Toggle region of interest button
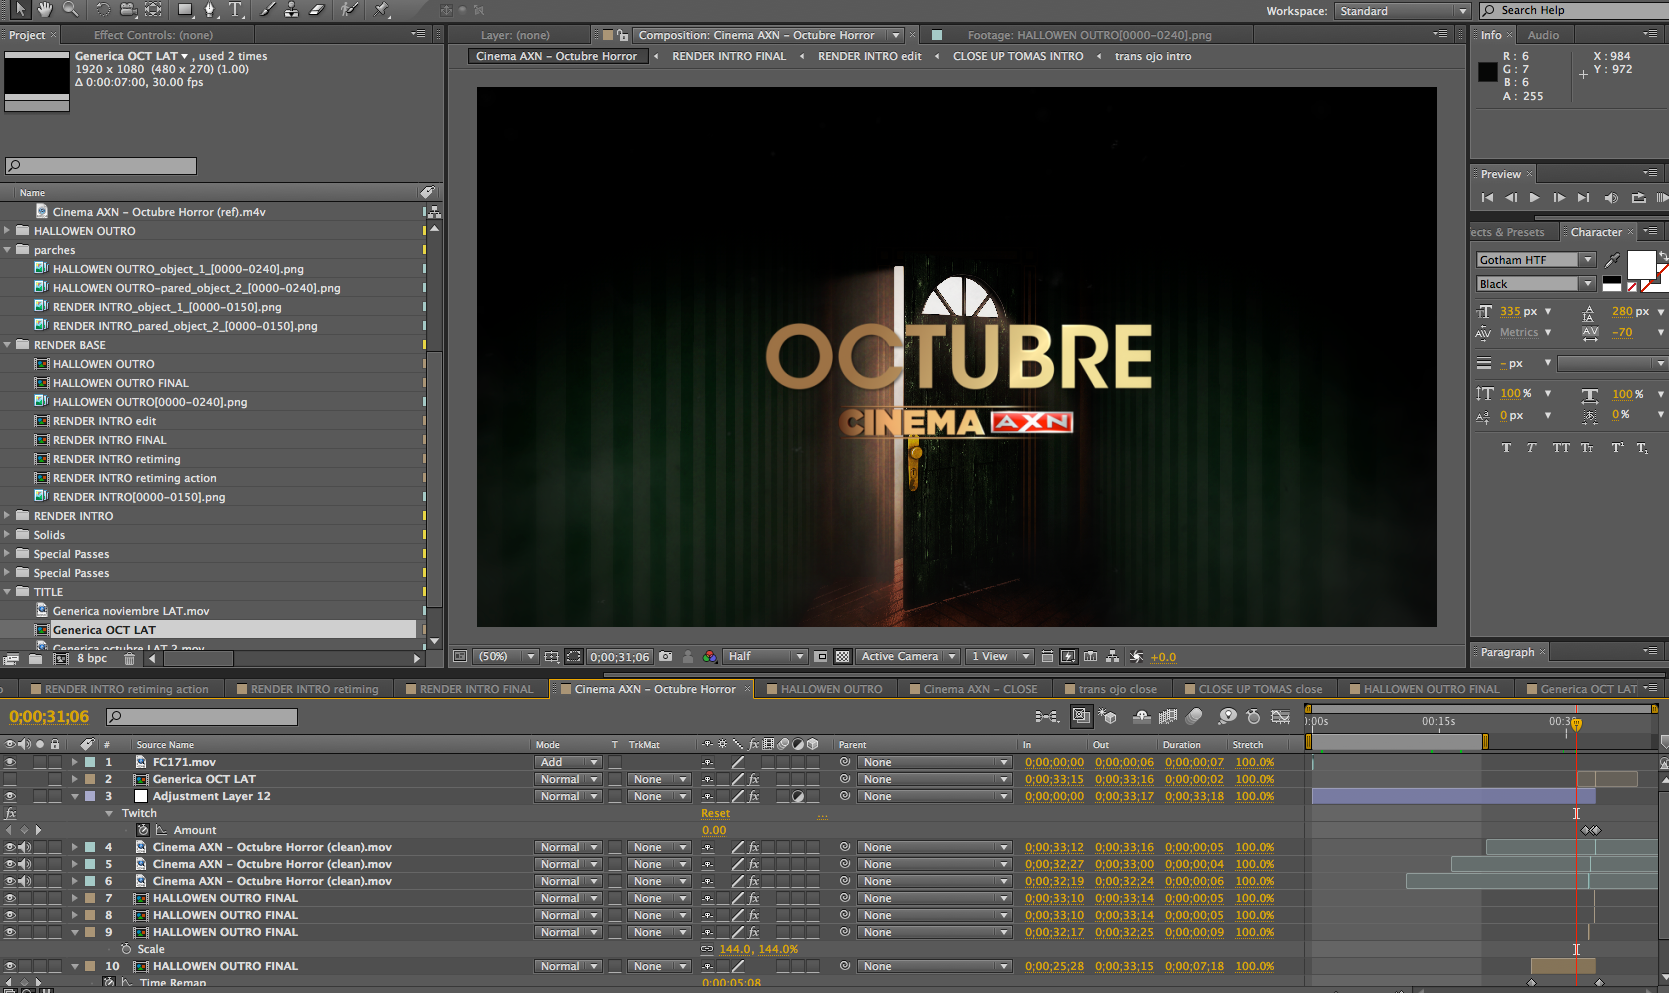 pos(820,657)
